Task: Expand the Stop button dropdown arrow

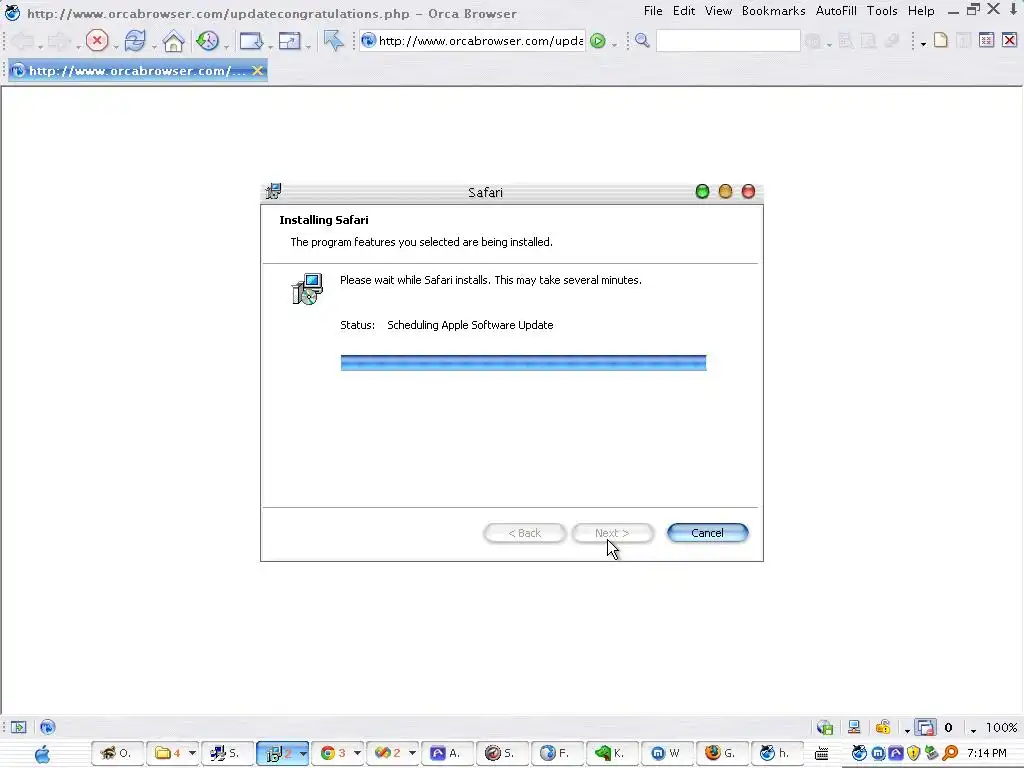Action: 115,46
